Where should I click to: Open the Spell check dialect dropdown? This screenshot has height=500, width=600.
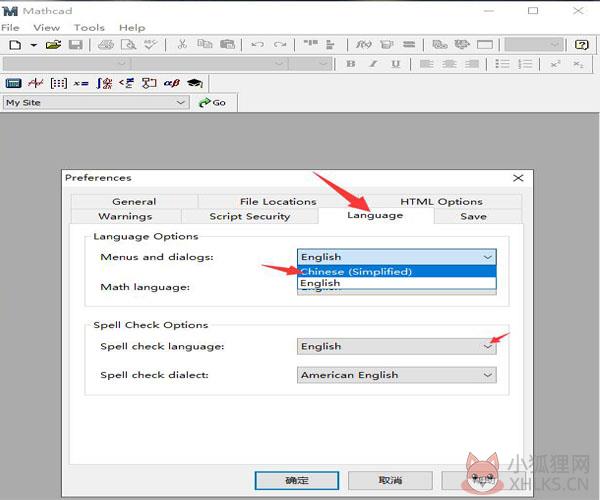coord(396,375)
